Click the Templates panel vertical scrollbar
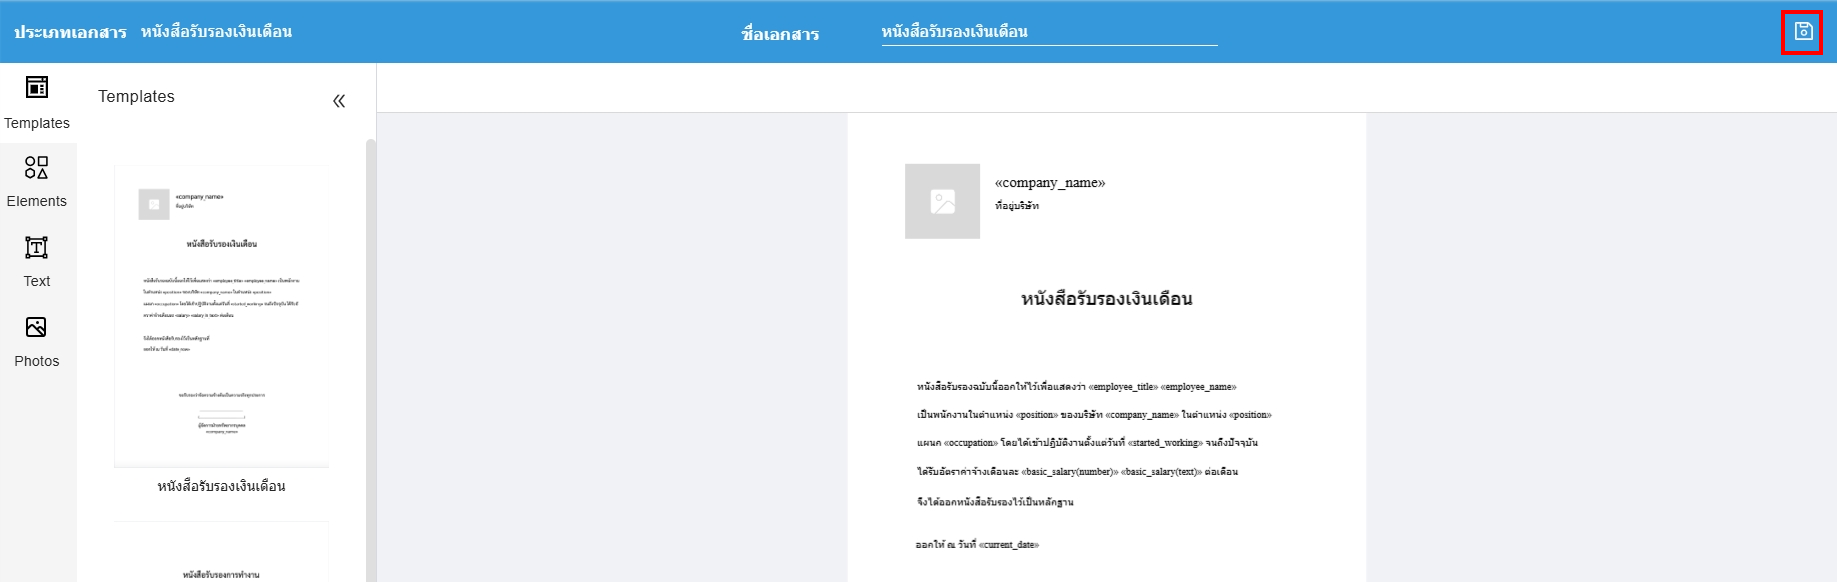The width and height of the screenshot is (1837, 582). coord(371,360)
